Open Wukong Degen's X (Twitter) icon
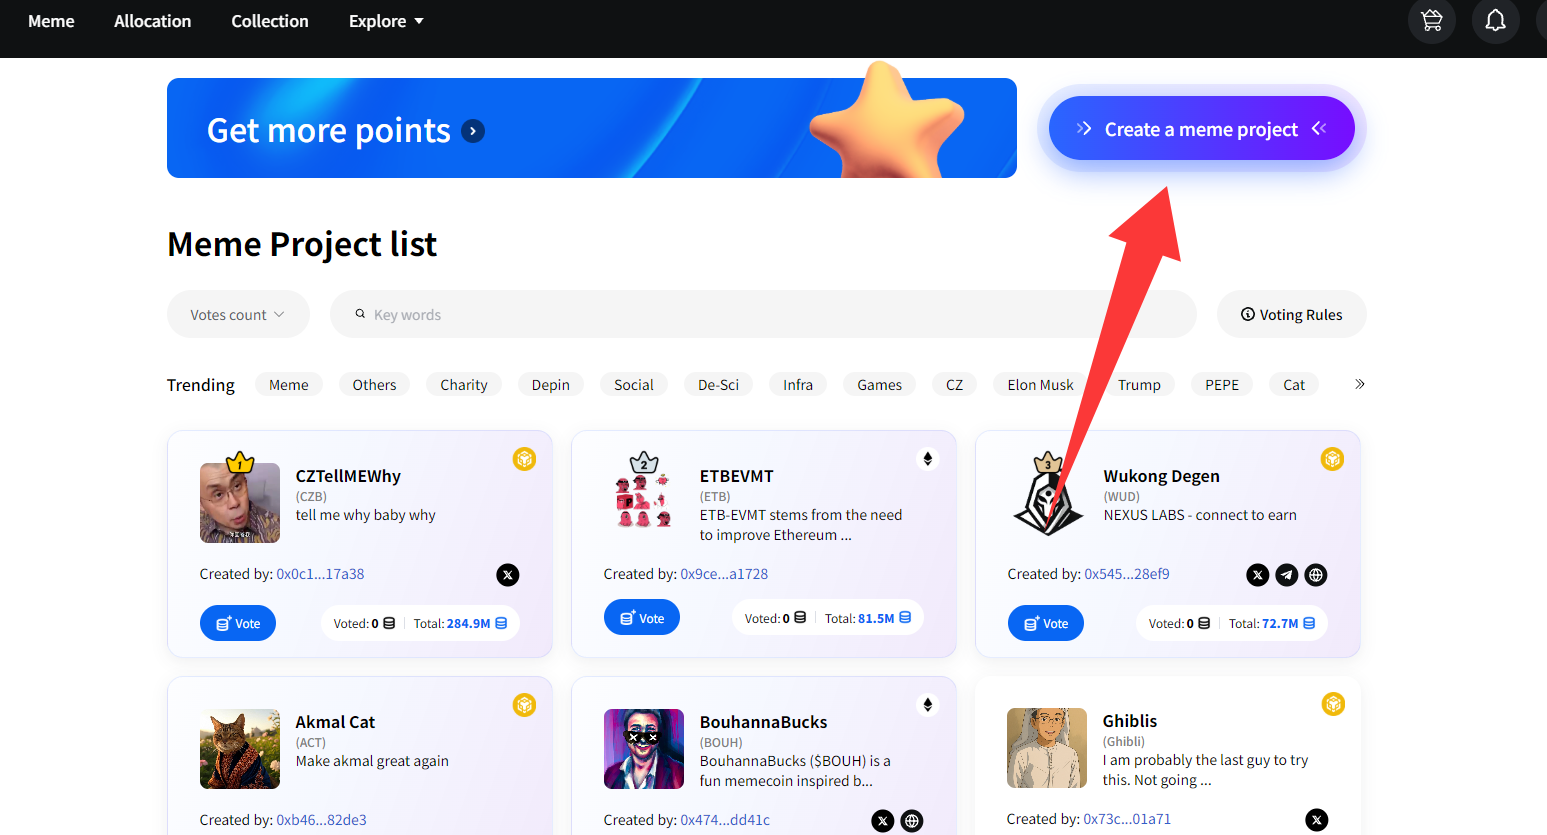Screen dimensions: 1547x835 1258,575
